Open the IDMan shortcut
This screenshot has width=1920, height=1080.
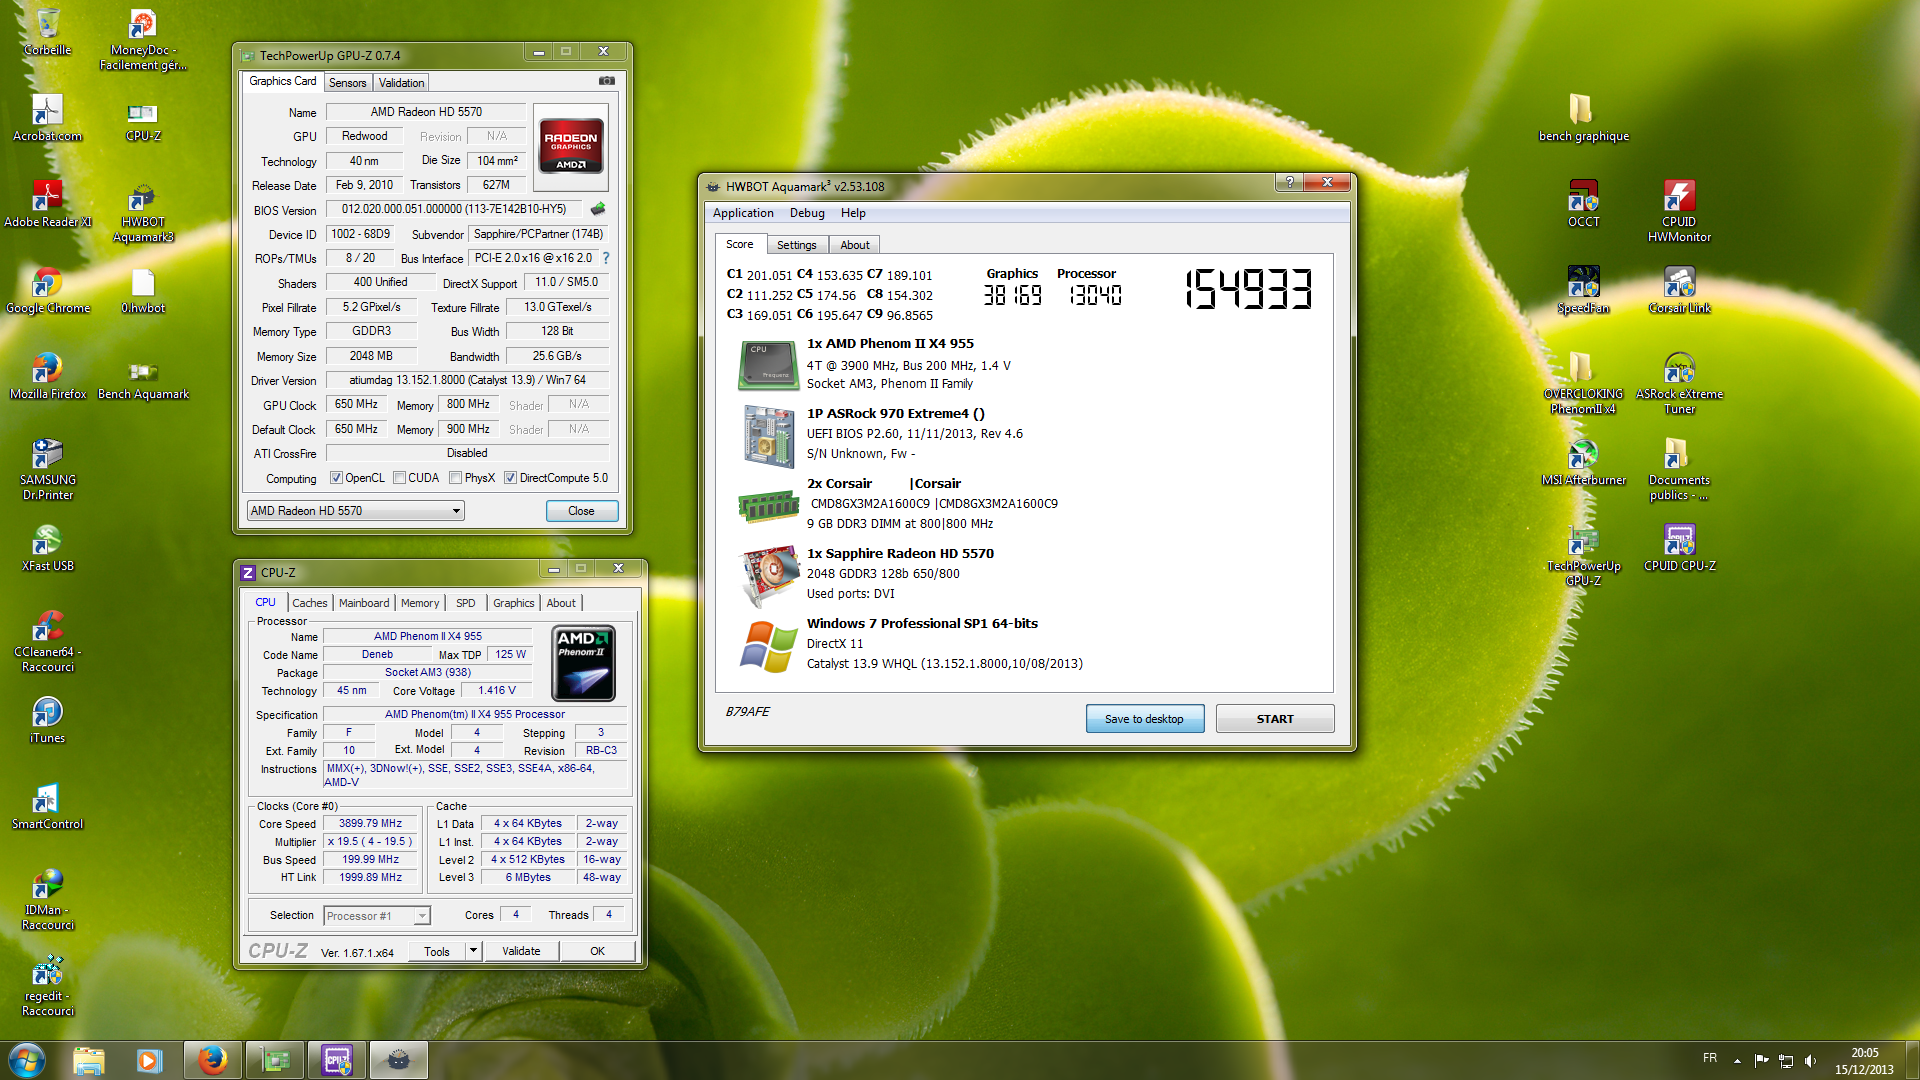pos(47,898)
